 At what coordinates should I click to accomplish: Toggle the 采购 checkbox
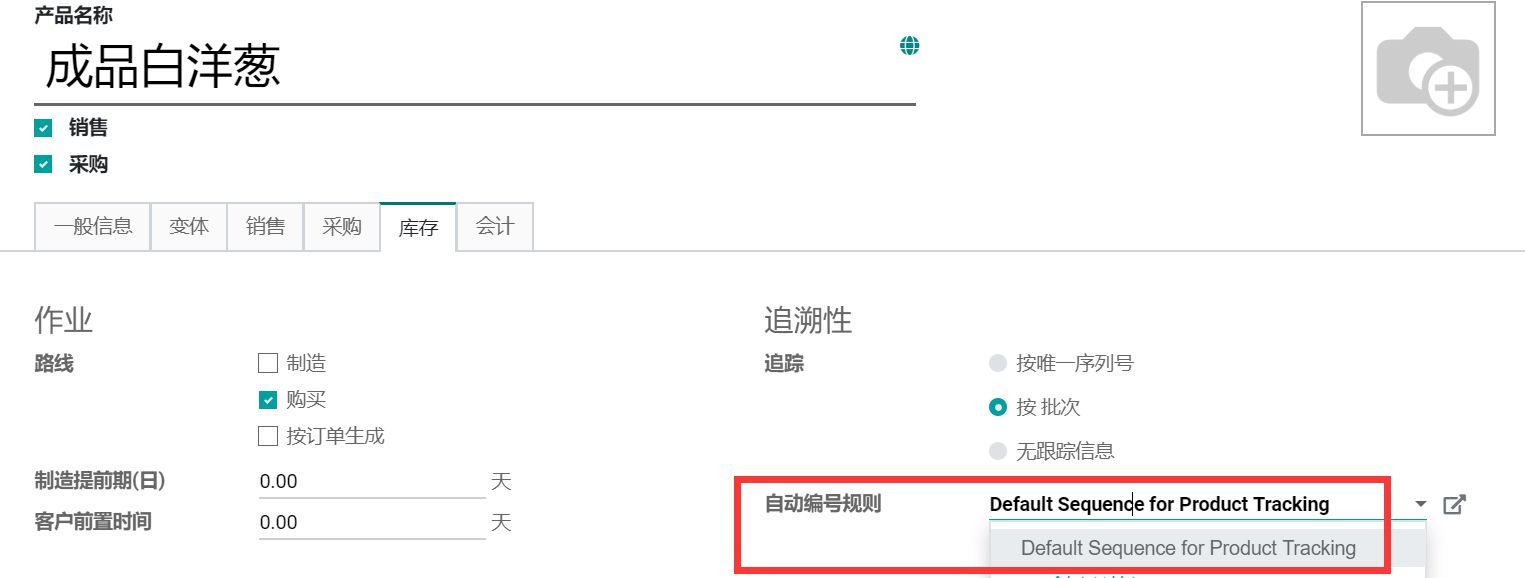click(43, 165)
